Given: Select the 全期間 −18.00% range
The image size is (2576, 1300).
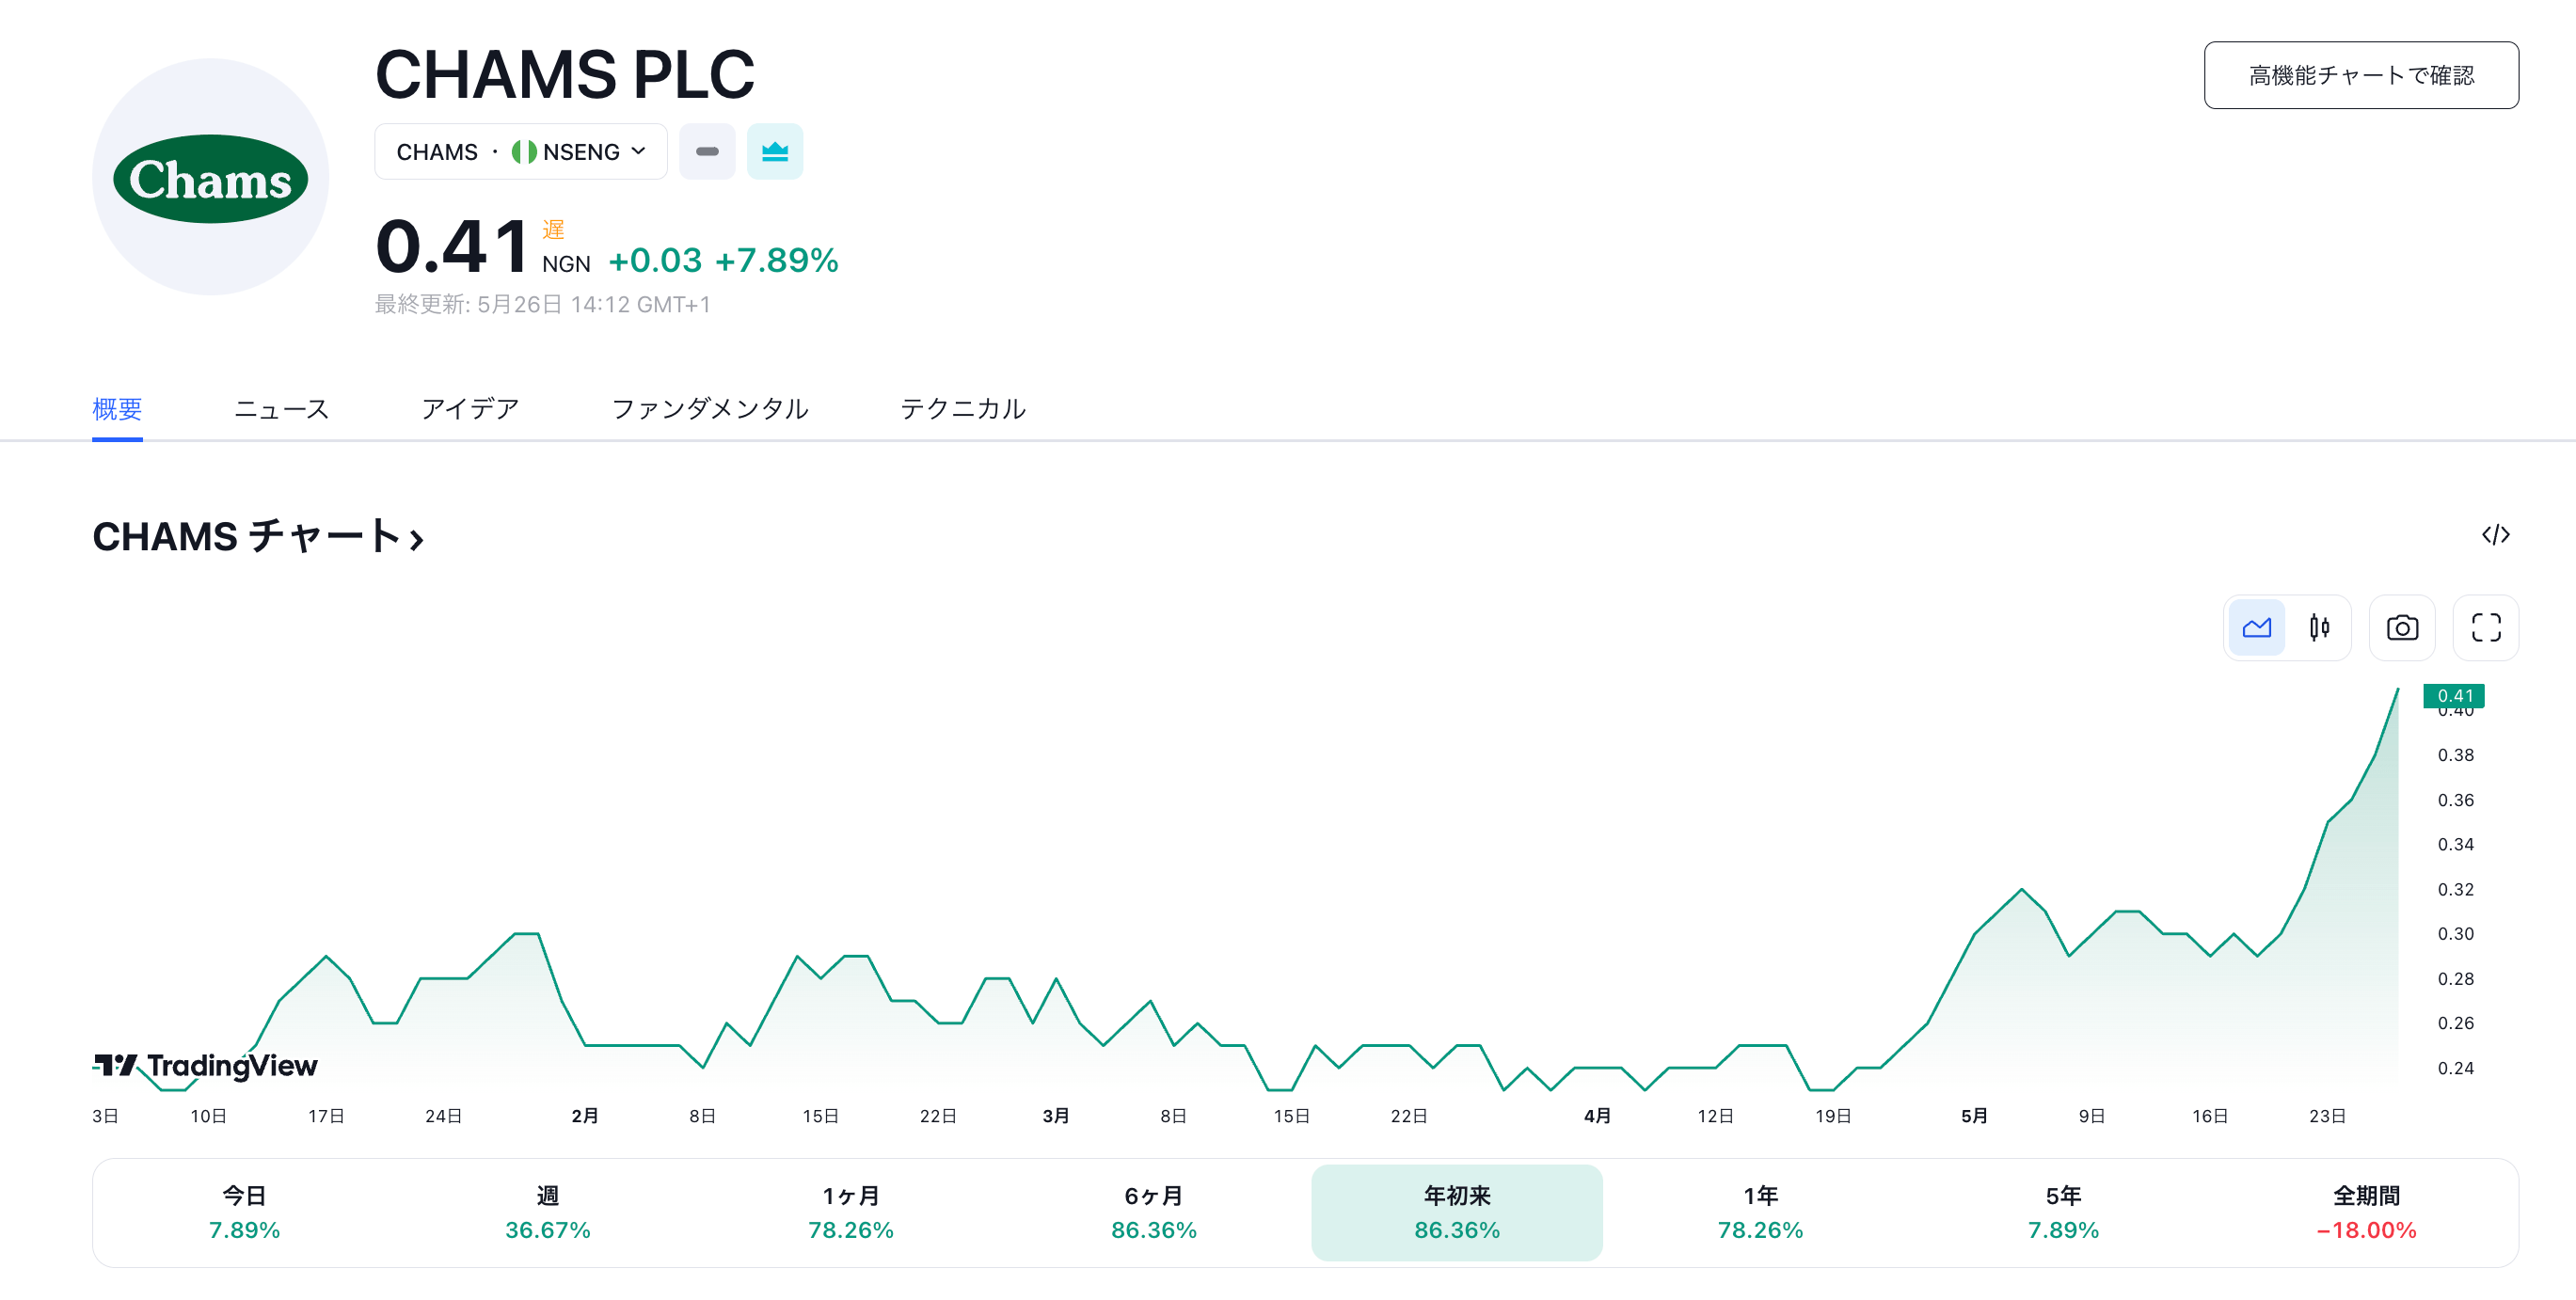Looking at the screenshot, I should [2366, 1213].
